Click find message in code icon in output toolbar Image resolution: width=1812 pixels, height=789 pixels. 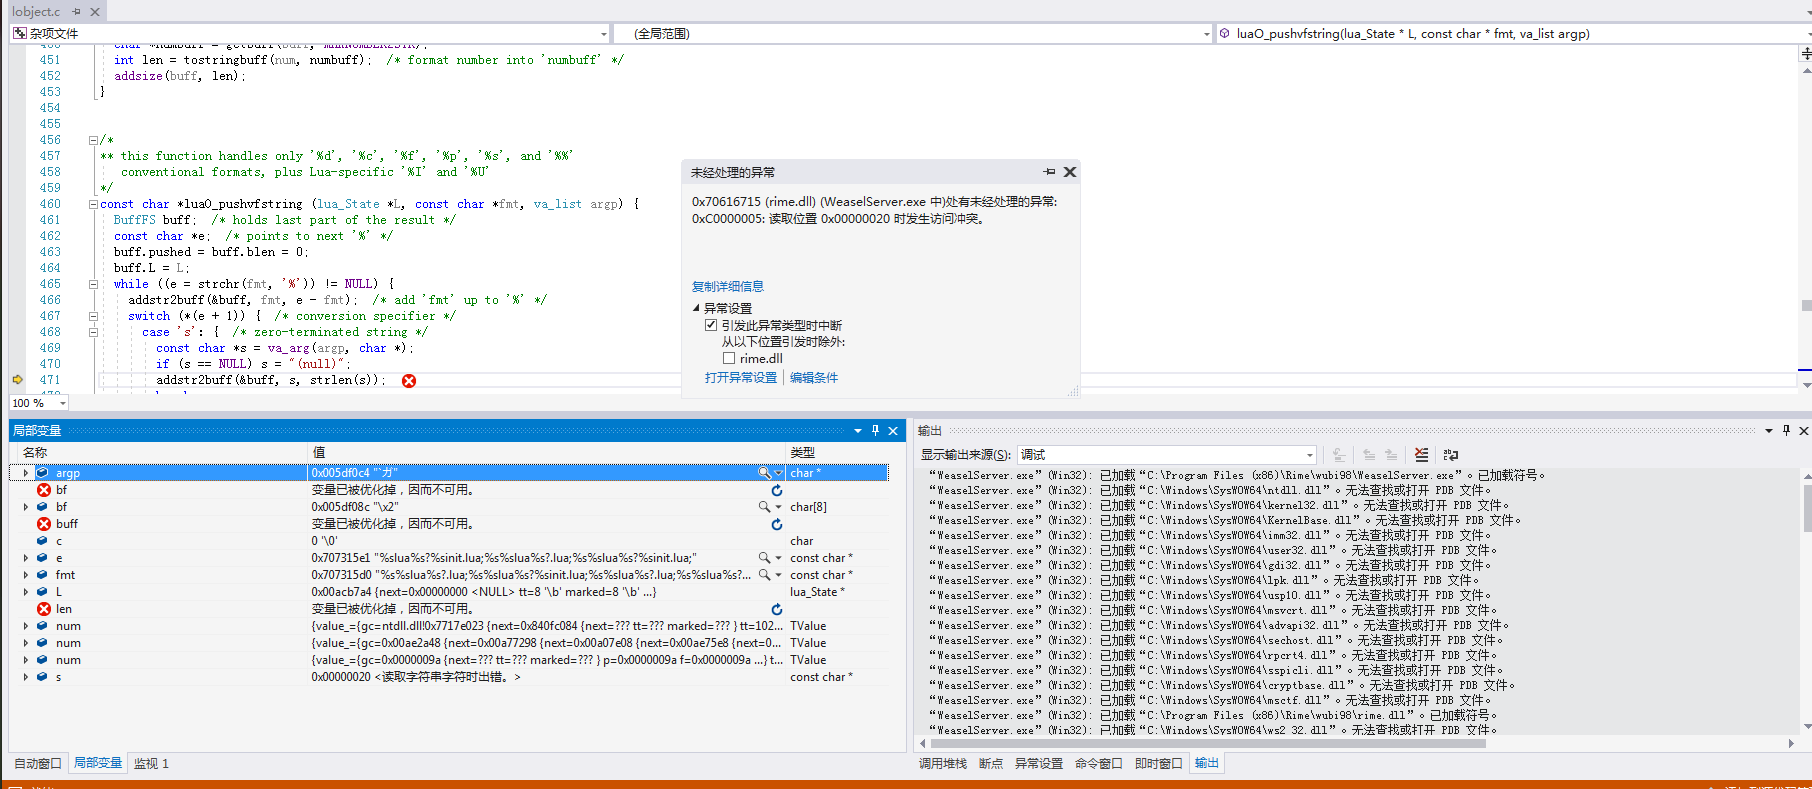[1339, 455]
